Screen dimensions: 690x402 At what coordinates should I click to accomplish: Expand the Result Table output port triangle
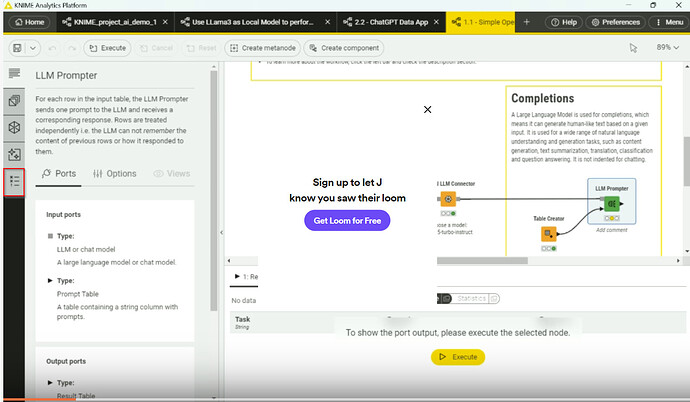click(x=50, y=383)
